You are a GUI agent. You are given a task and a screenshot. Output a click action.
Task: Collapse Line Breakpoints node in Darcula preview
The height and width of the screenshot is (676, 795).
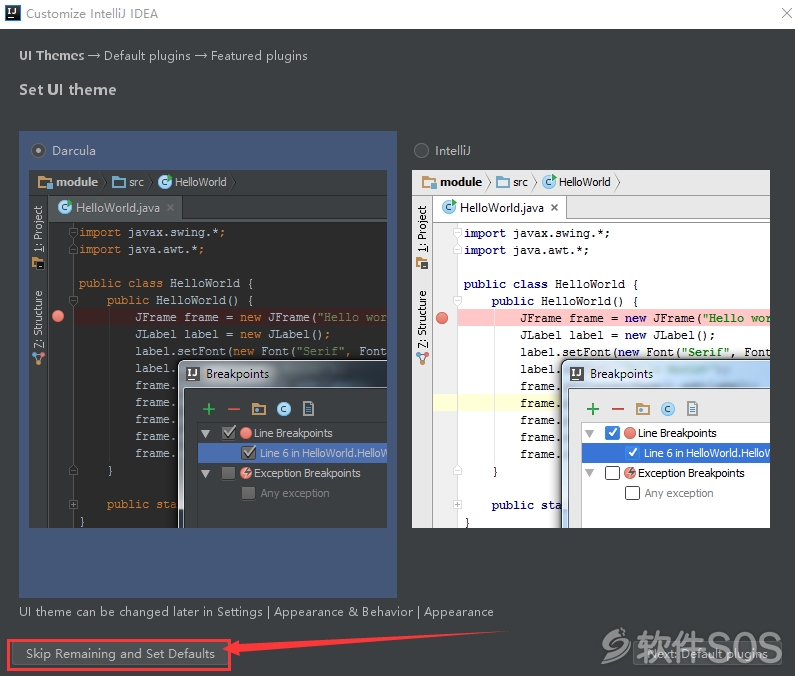205,434
